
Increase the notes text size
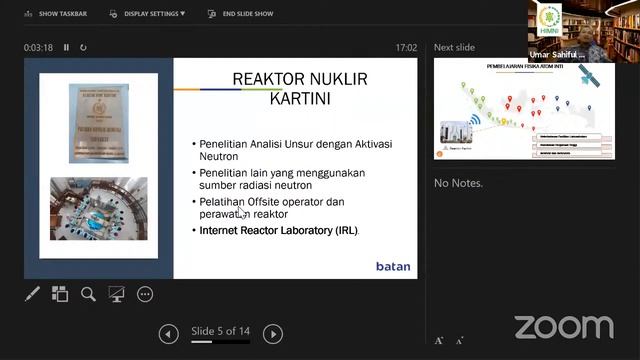pos(439,340)
